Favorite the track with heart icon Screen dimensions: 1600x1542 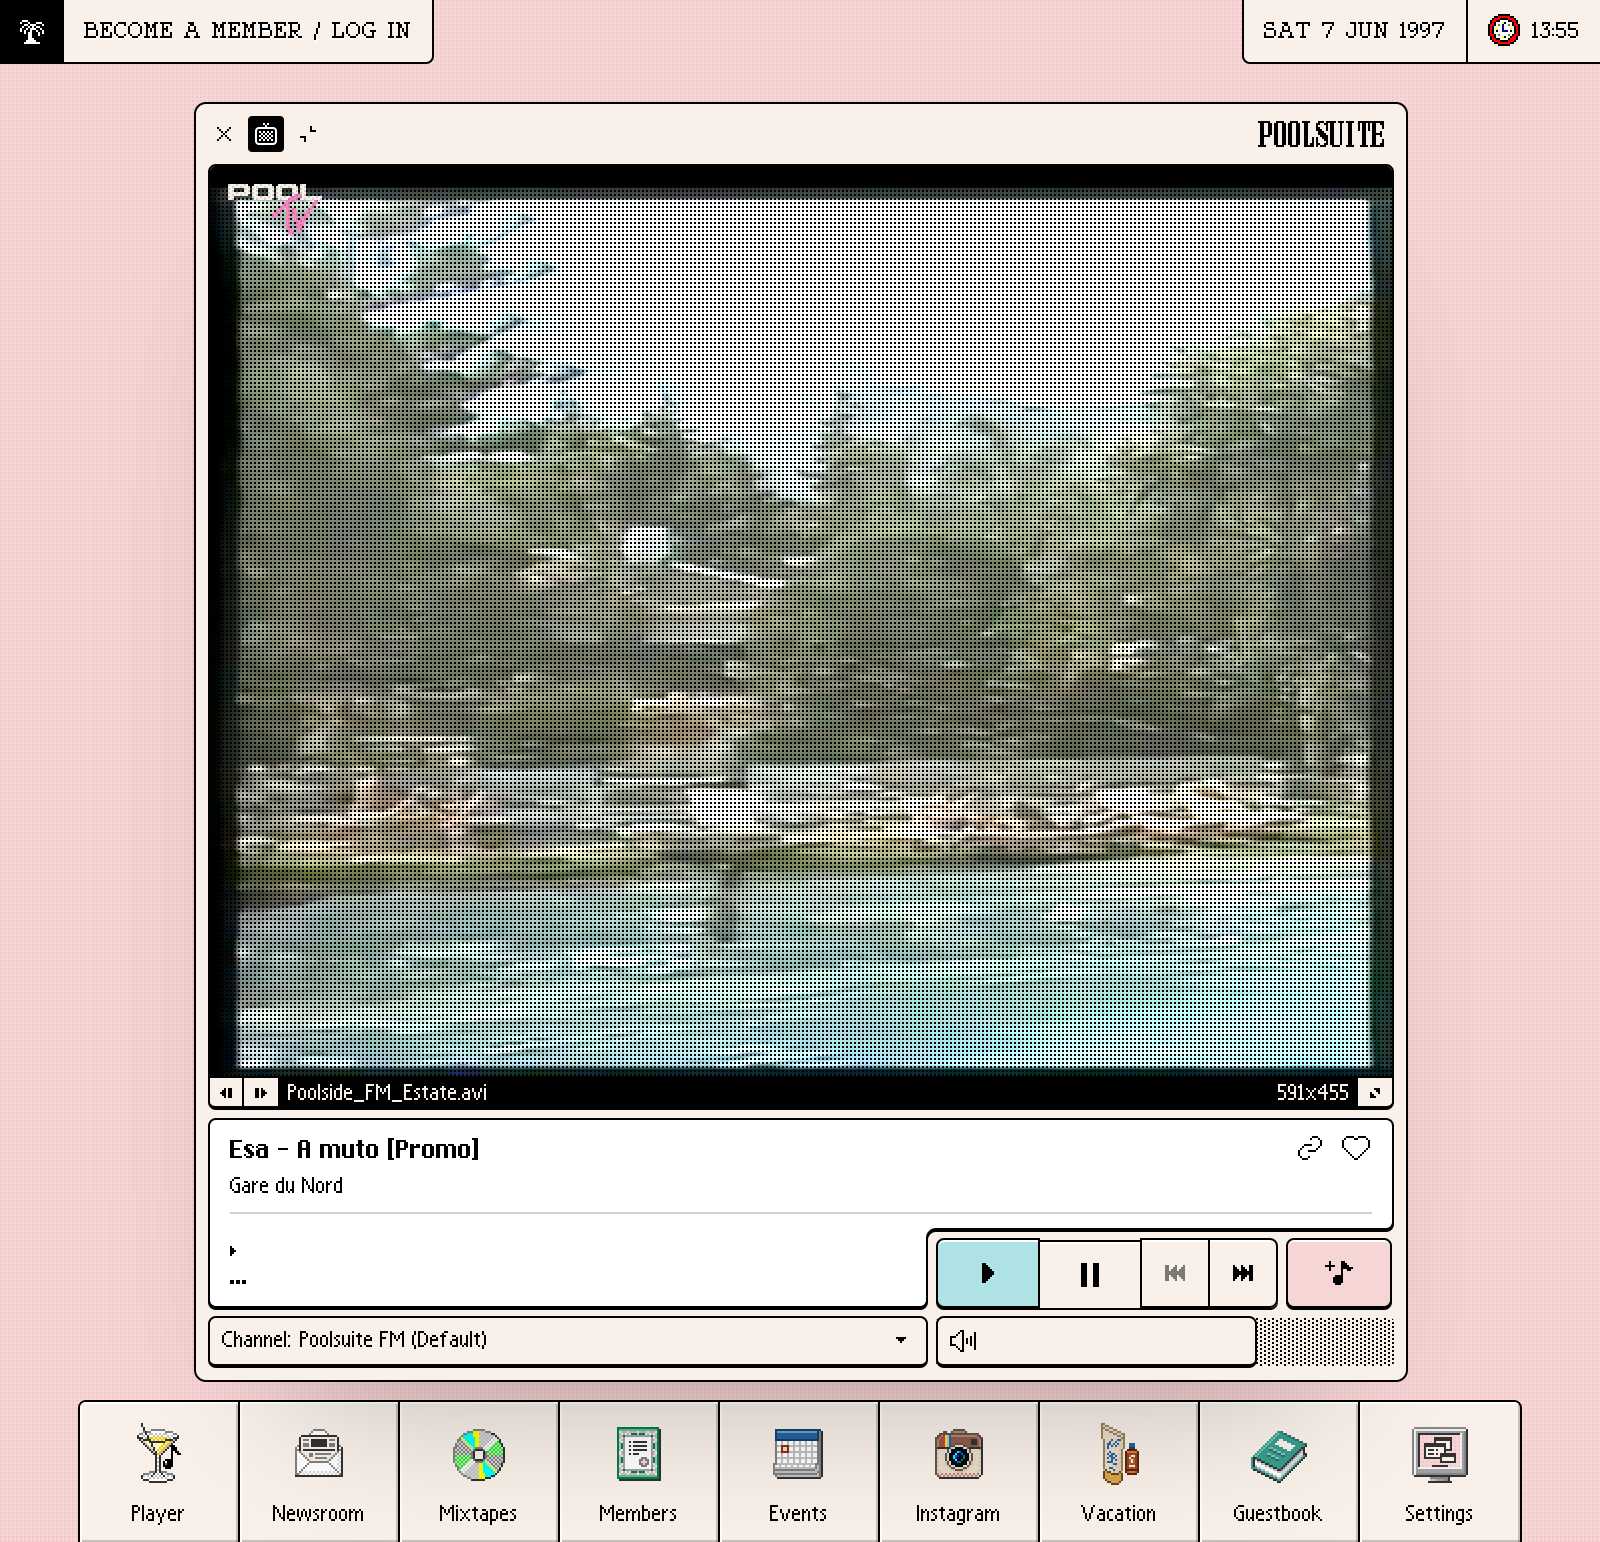(x=1356, y=1148)
